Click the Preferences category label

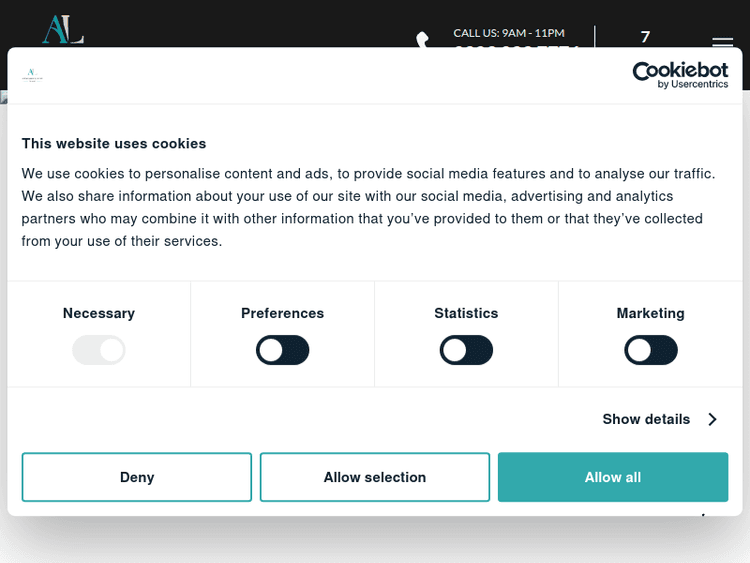(283, 313)
